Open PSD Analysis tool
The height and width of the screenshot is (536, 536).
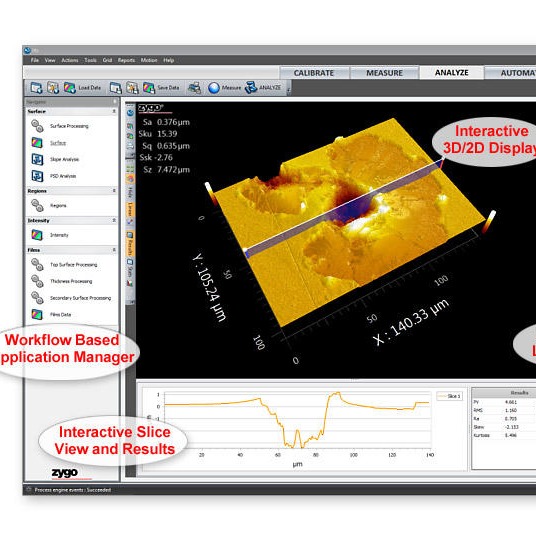(63, 176)
